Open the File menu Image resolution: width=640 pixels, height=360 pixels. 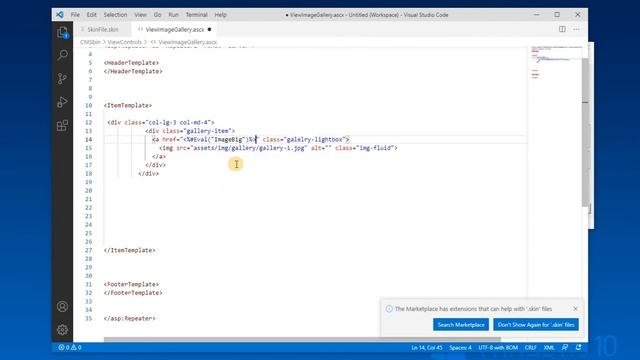pos(75,15)
